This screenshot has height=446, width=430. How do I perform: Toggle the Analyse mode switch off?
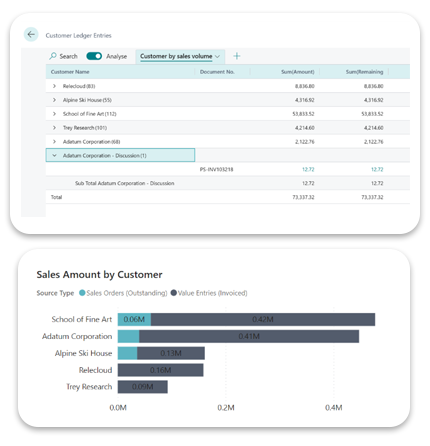point(94,56)
